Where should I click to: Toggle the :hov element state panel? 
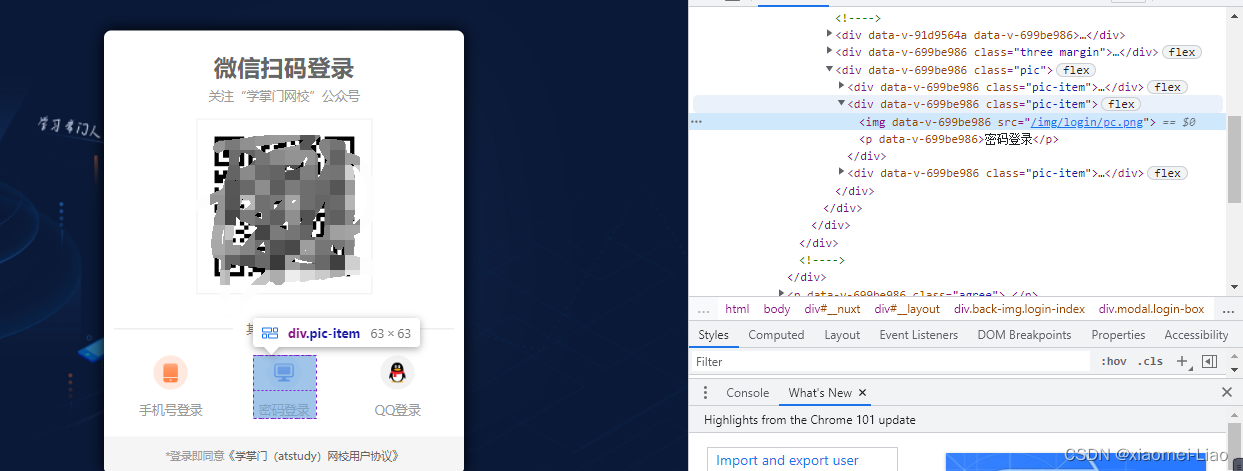point(1113,362)
